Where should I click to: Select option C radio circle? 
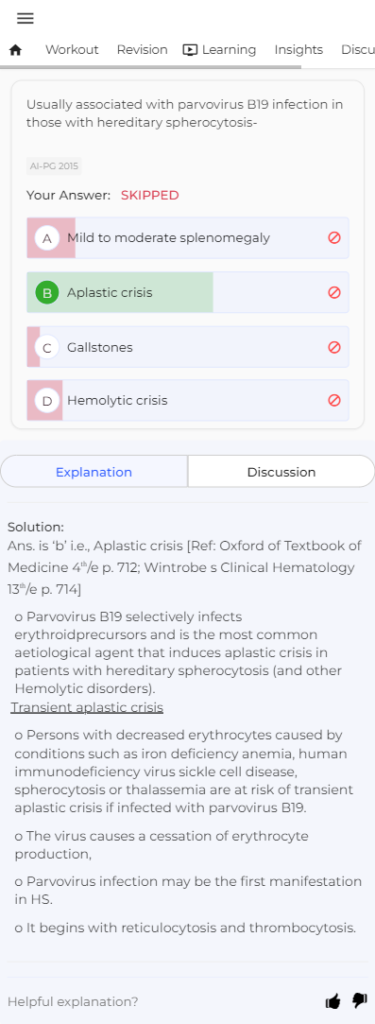tap(47, 348)
